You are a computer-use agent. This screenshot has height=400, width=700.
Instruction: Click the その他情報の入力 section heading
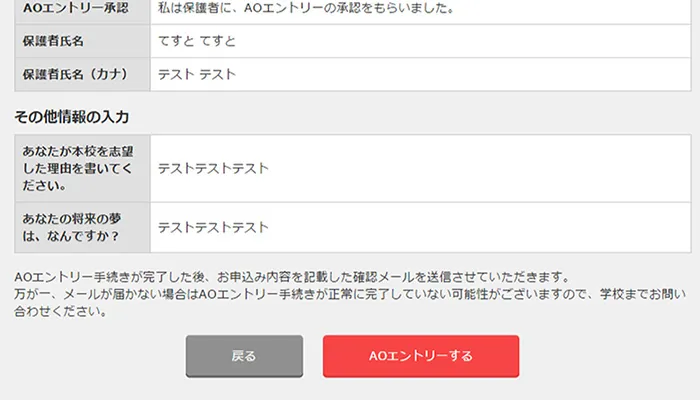pyautogui.click(x=71, y=117)
